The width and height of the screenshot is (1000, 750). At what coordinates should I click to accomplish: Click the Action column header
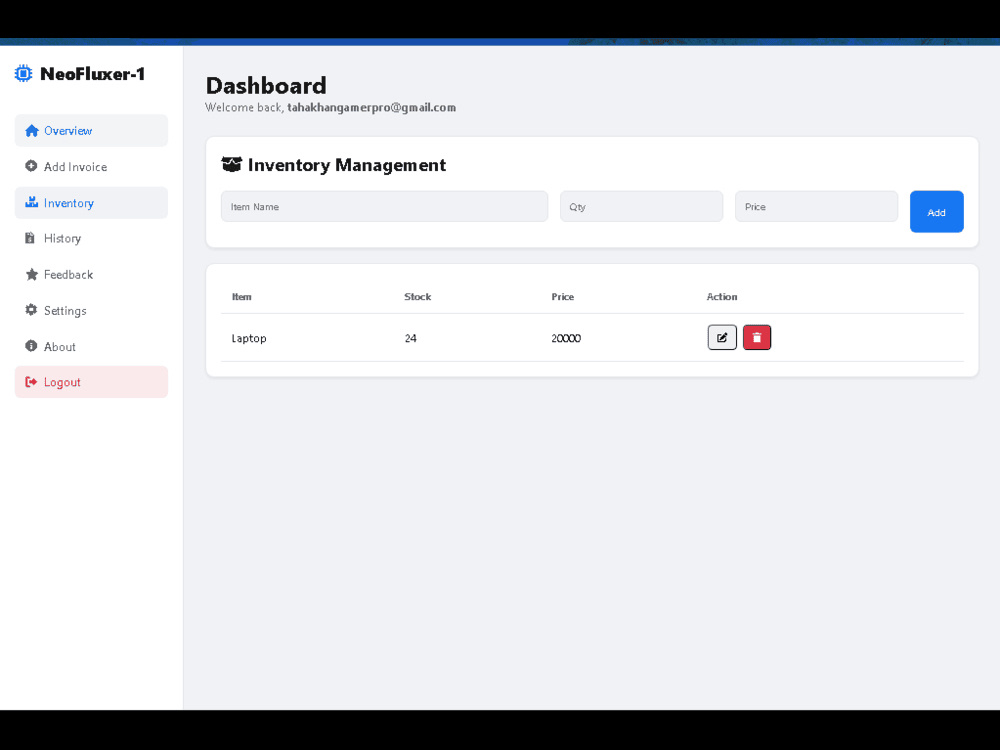coord(722,297)
